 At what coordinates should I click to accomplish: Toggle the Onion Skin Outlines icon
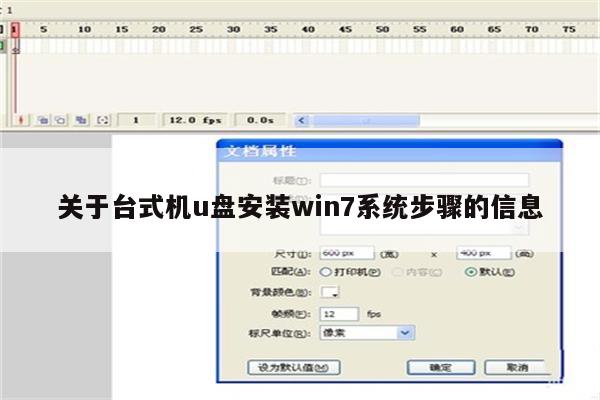coord(60,120)
